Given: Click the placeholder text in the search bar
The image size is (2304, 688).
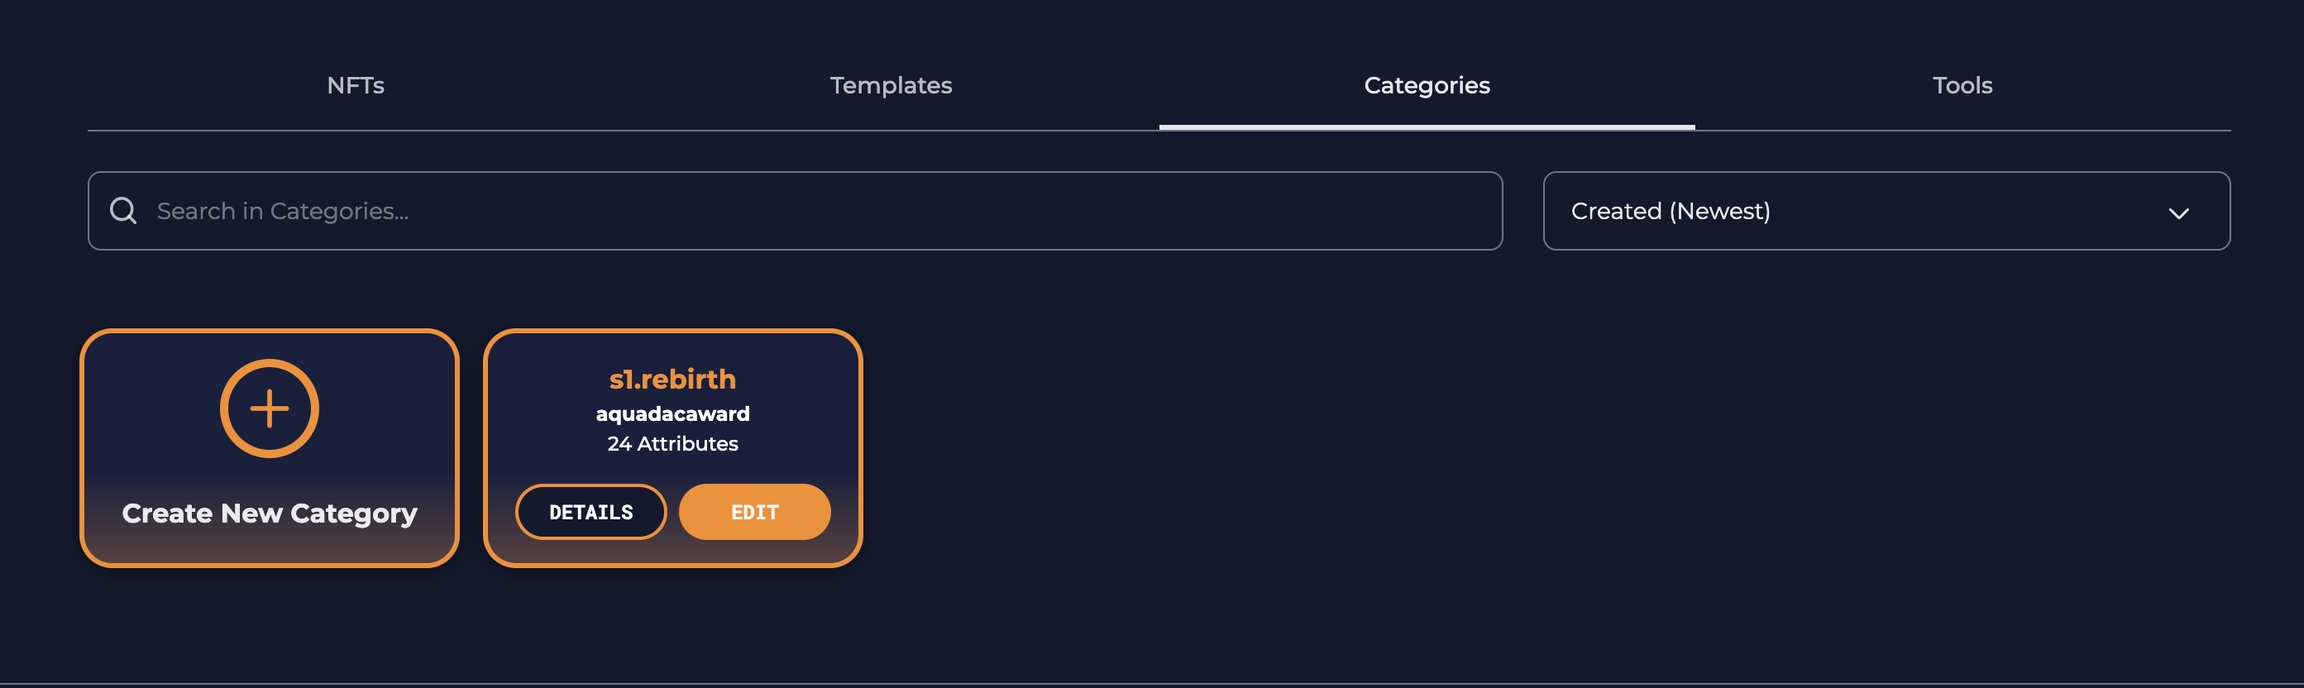Looking at the screenshot, I should pyautogui.click(x=283, y=211).
